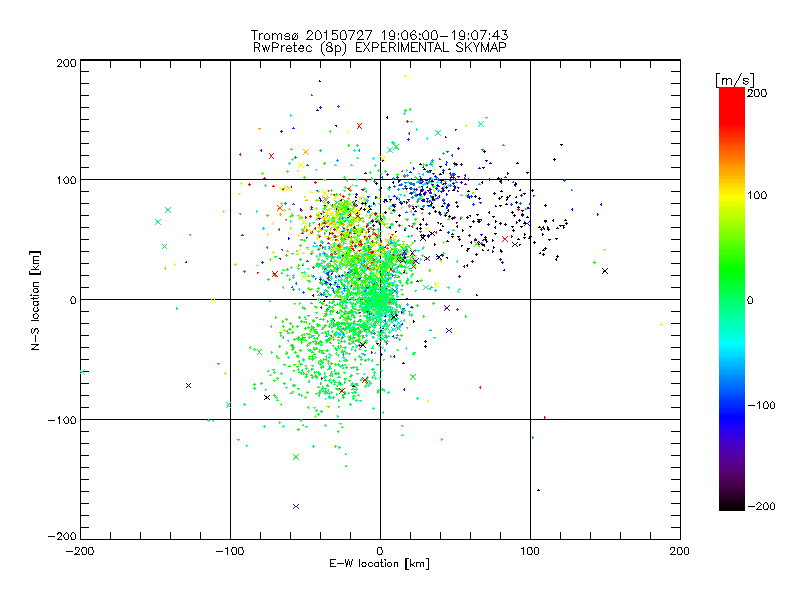Click the y-axis tick label '-100'
Image resolution: width=800 pixels, height=600 pixels.
(62, 420)
